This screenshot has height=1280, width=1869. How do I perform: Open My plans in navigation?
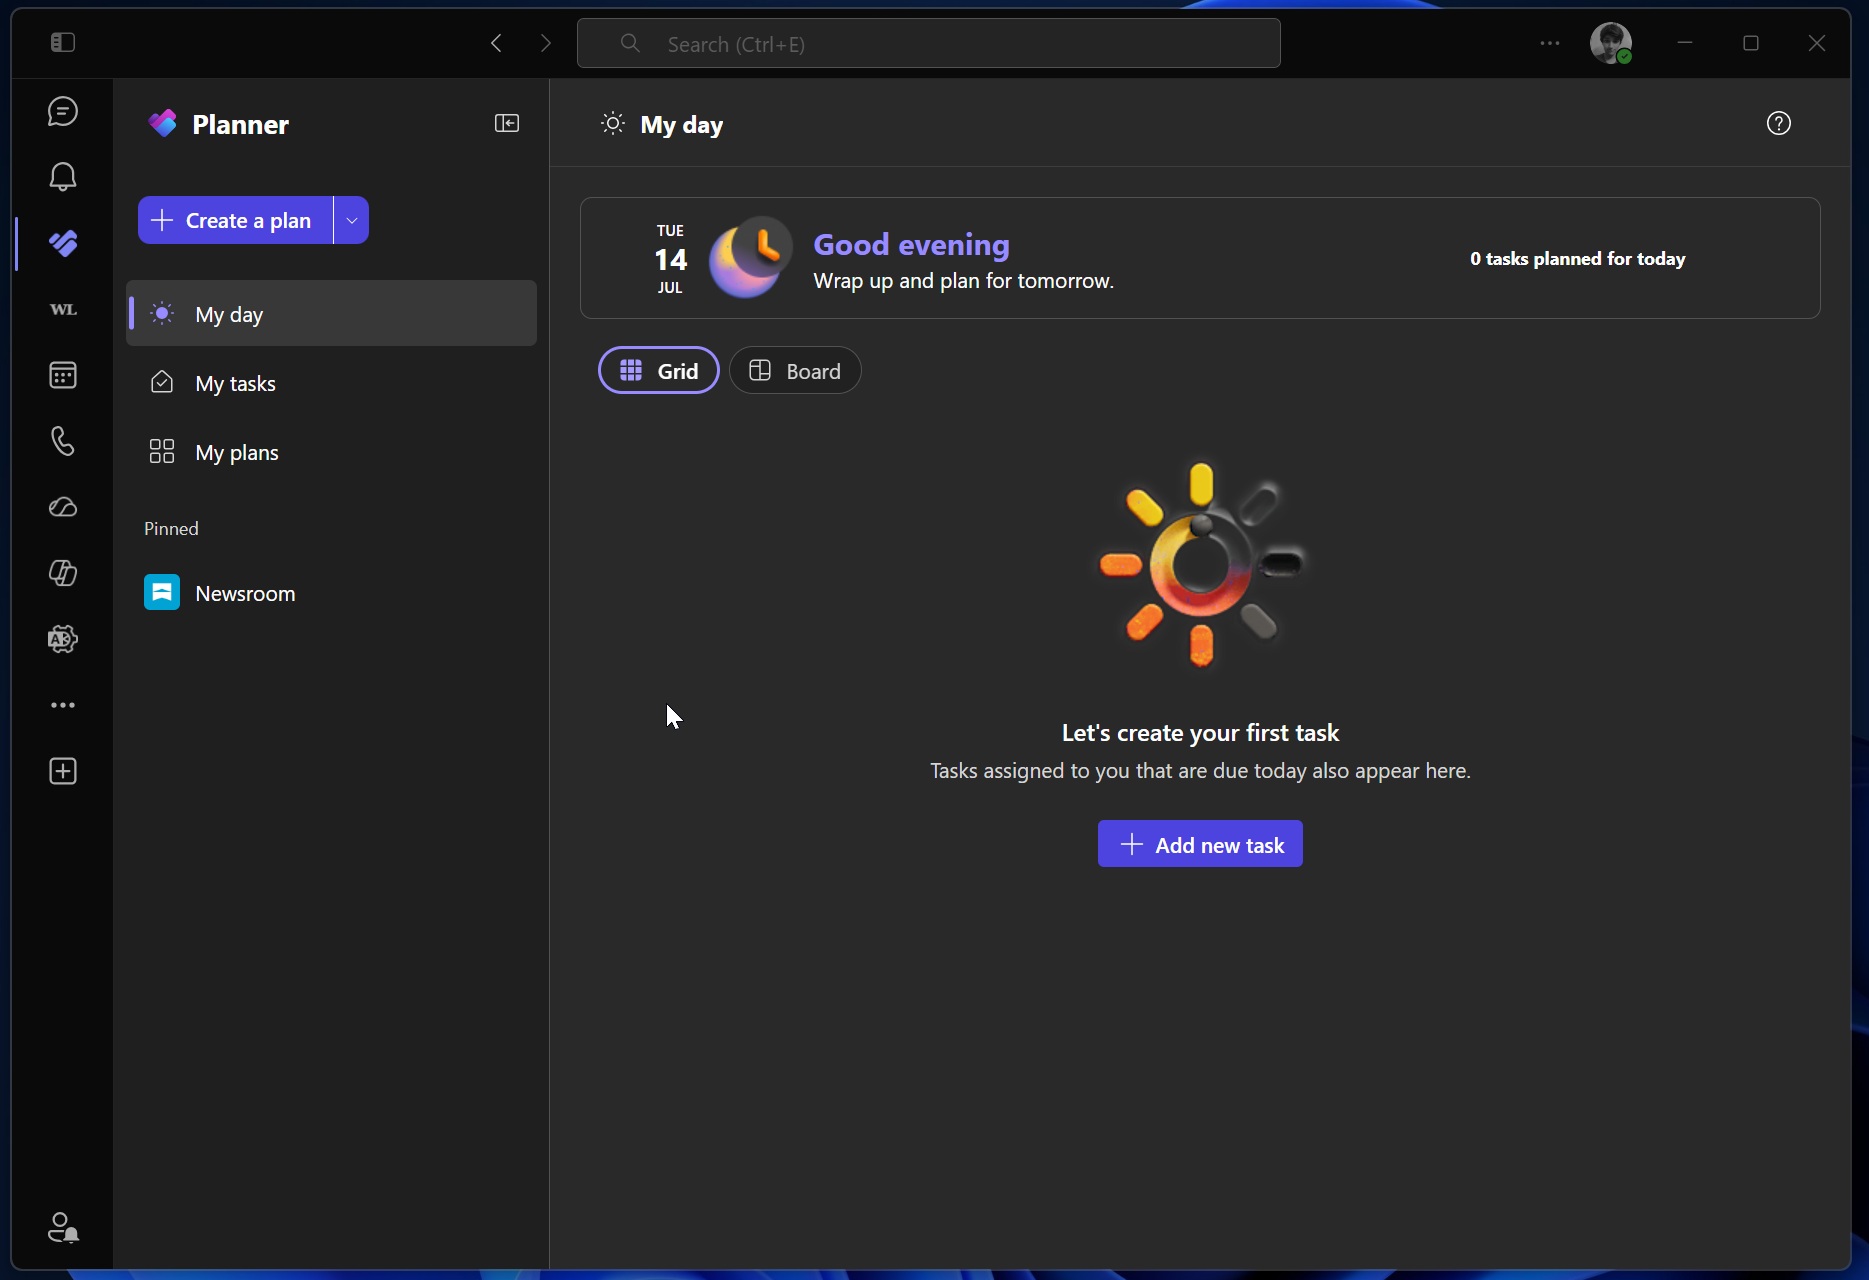point(331,452)
